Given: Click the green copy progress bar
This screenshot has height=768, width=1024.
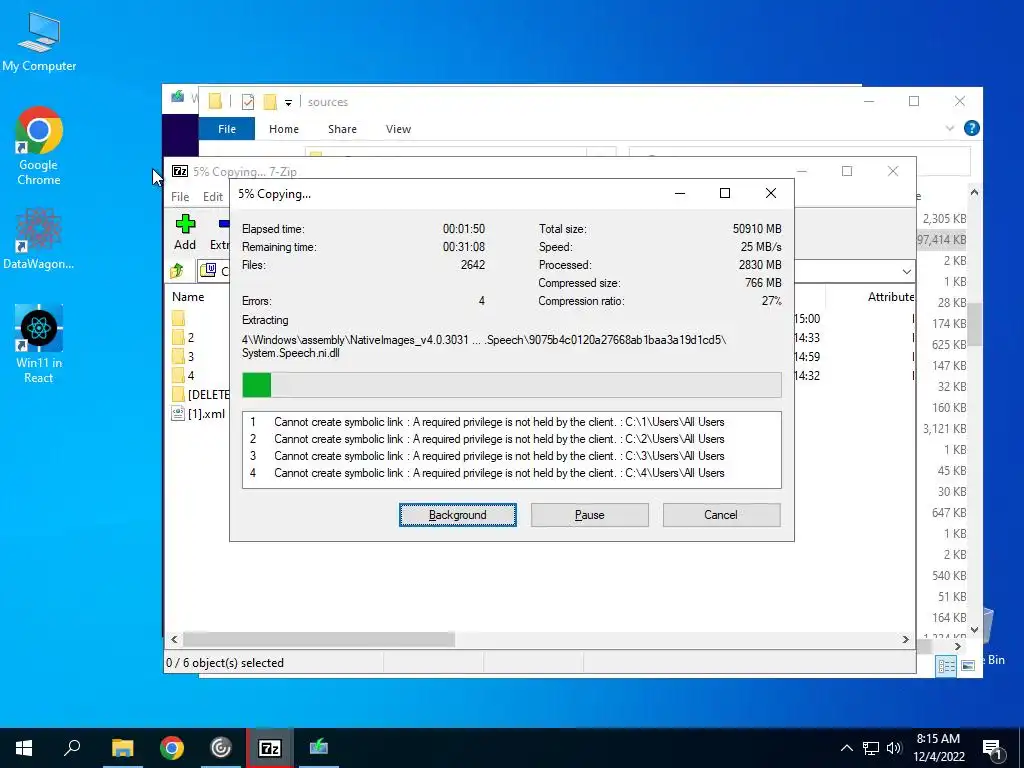Looking at the screenshot, I should pyautogui.click(x=257, y=385).
